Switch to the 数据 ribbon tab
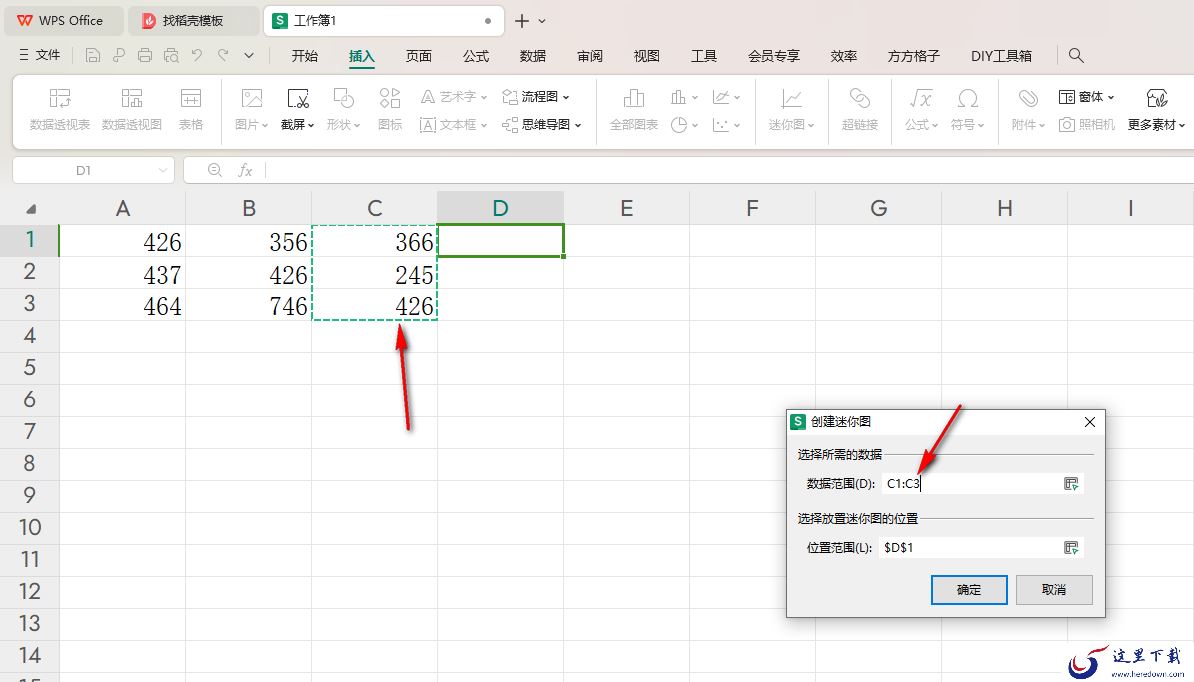Viewport: 1194px width, 682px height. coord(533,56)
